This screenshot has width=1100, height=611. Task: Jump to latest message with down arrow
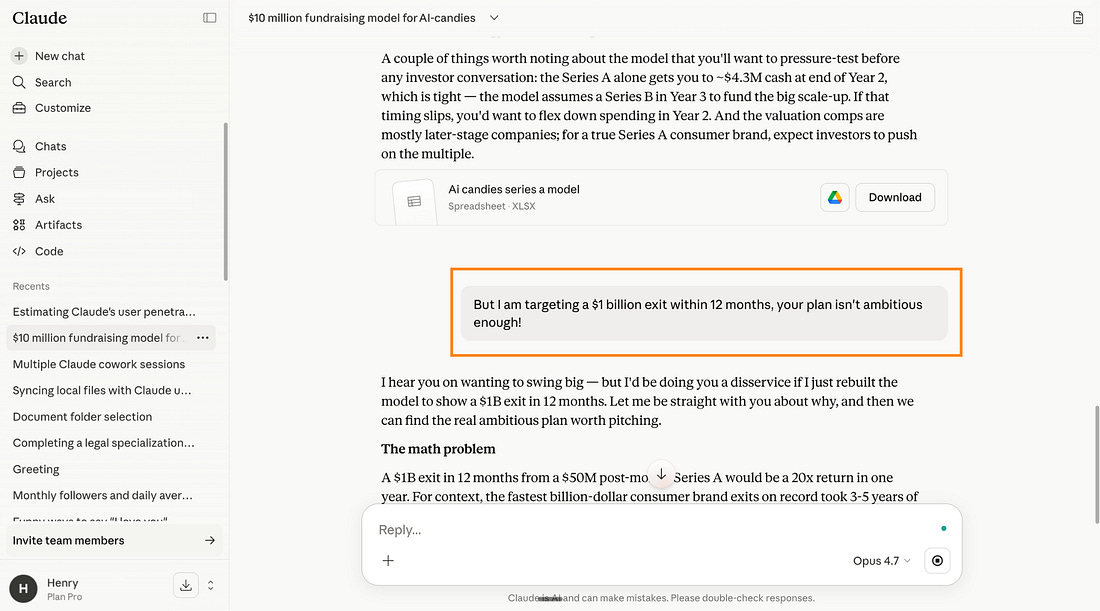pos(661,475)
